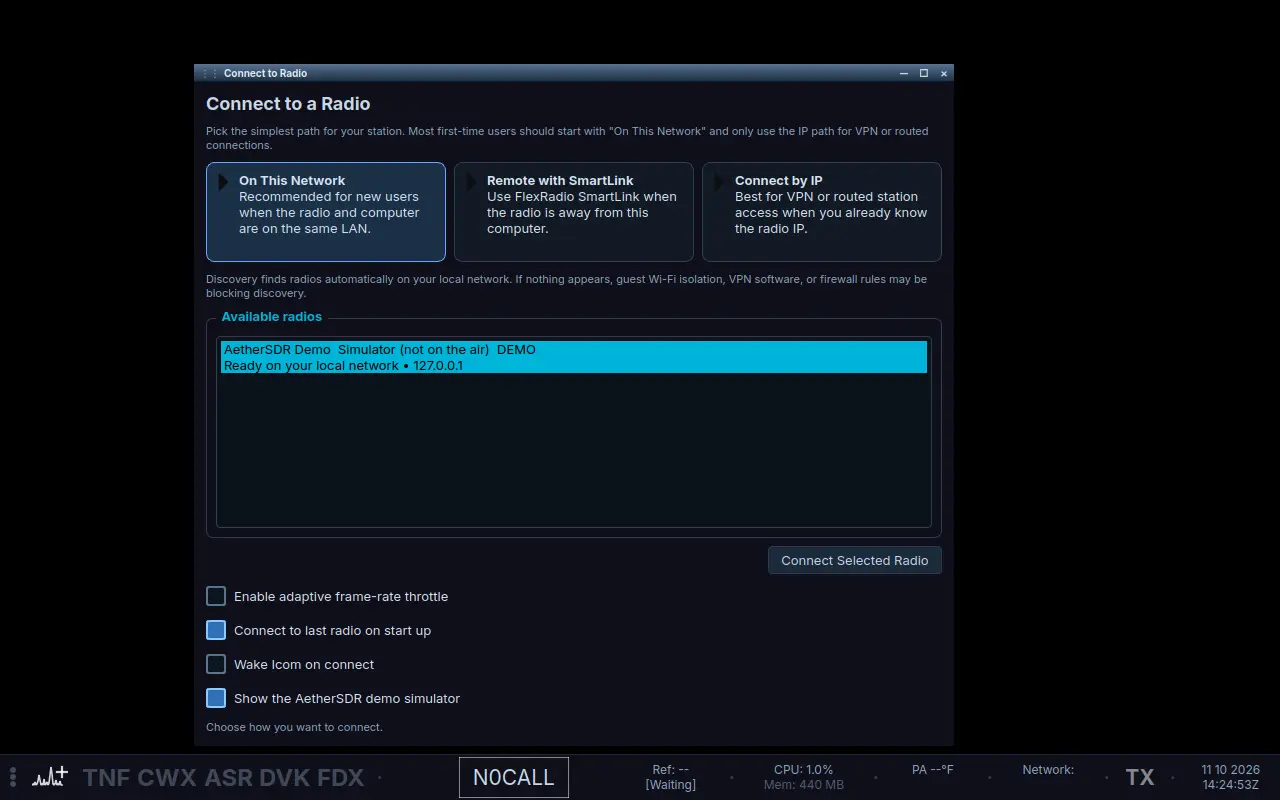Click the drag-handle dots in dialog title bar
The image size is (1280, 800).
click(x=210, y=73)
